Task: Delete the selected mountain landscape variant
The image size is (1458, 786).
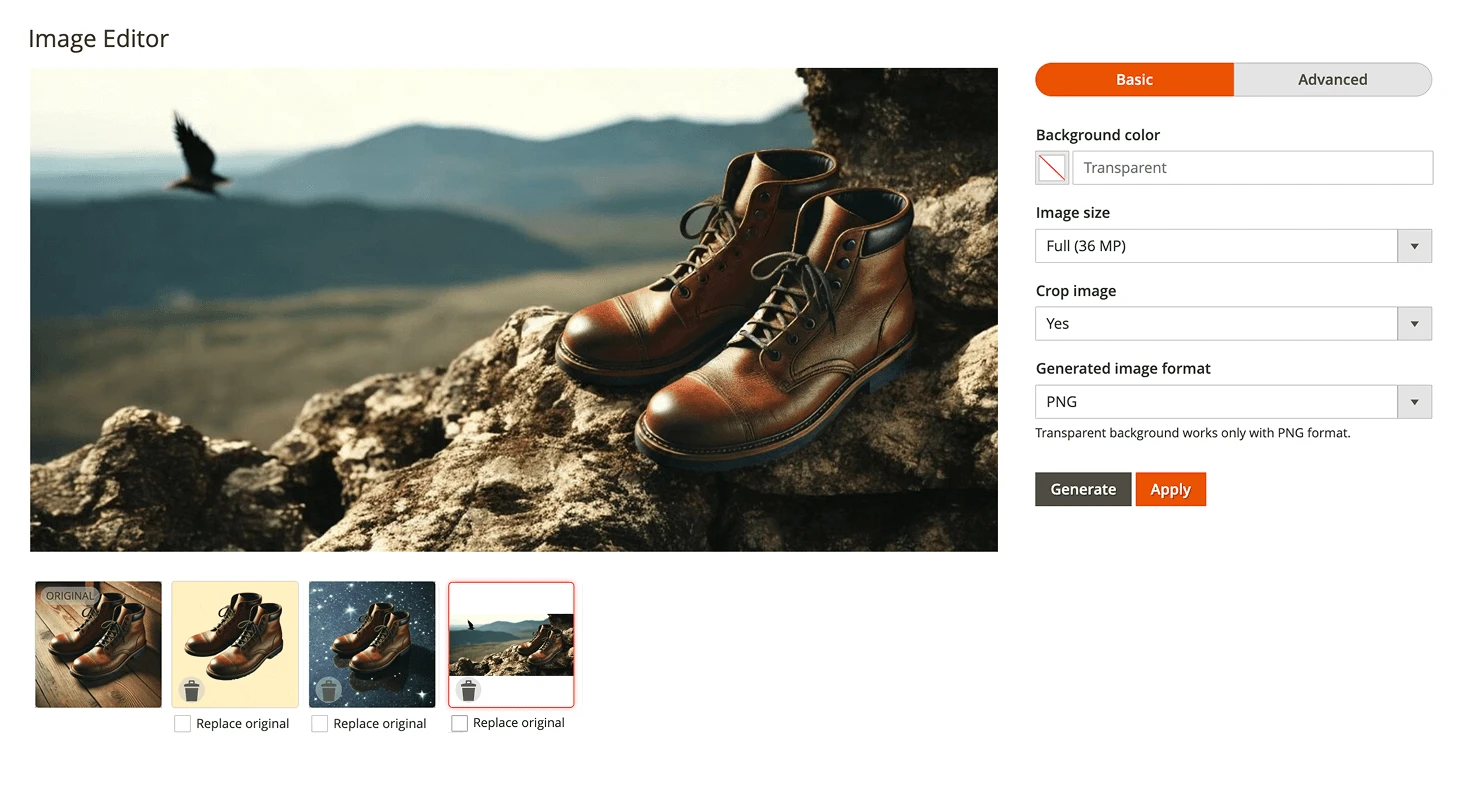Action: (x=467, y=690)
